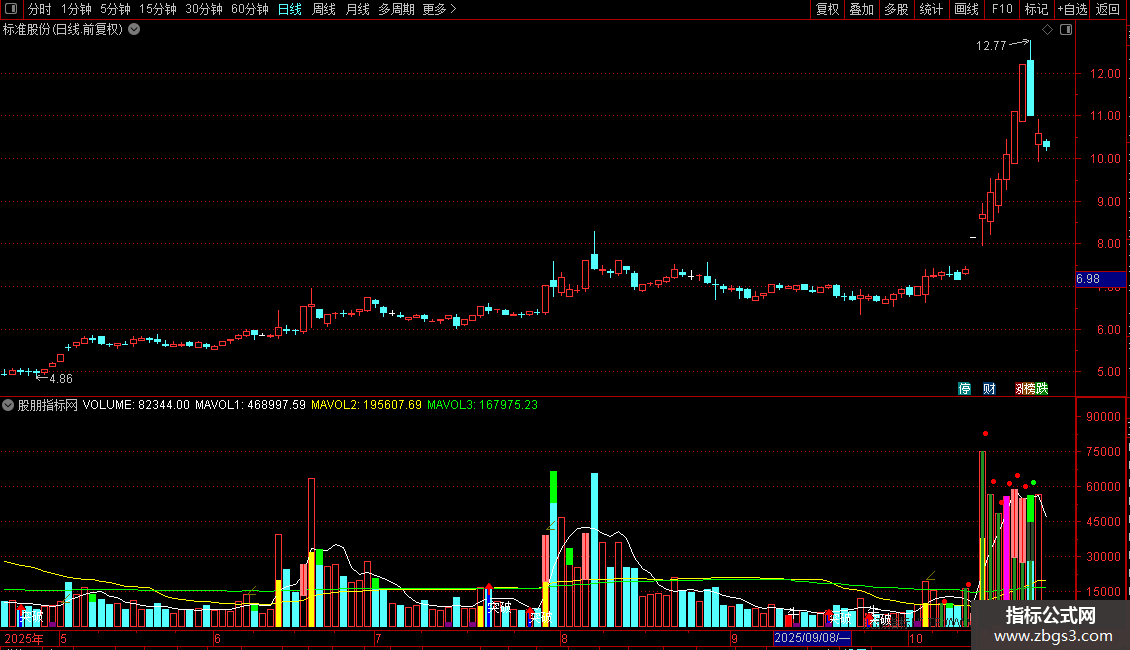1130x650 pixels.
Task: Select the 15分钟 period tab
Action: click(158, 9)
